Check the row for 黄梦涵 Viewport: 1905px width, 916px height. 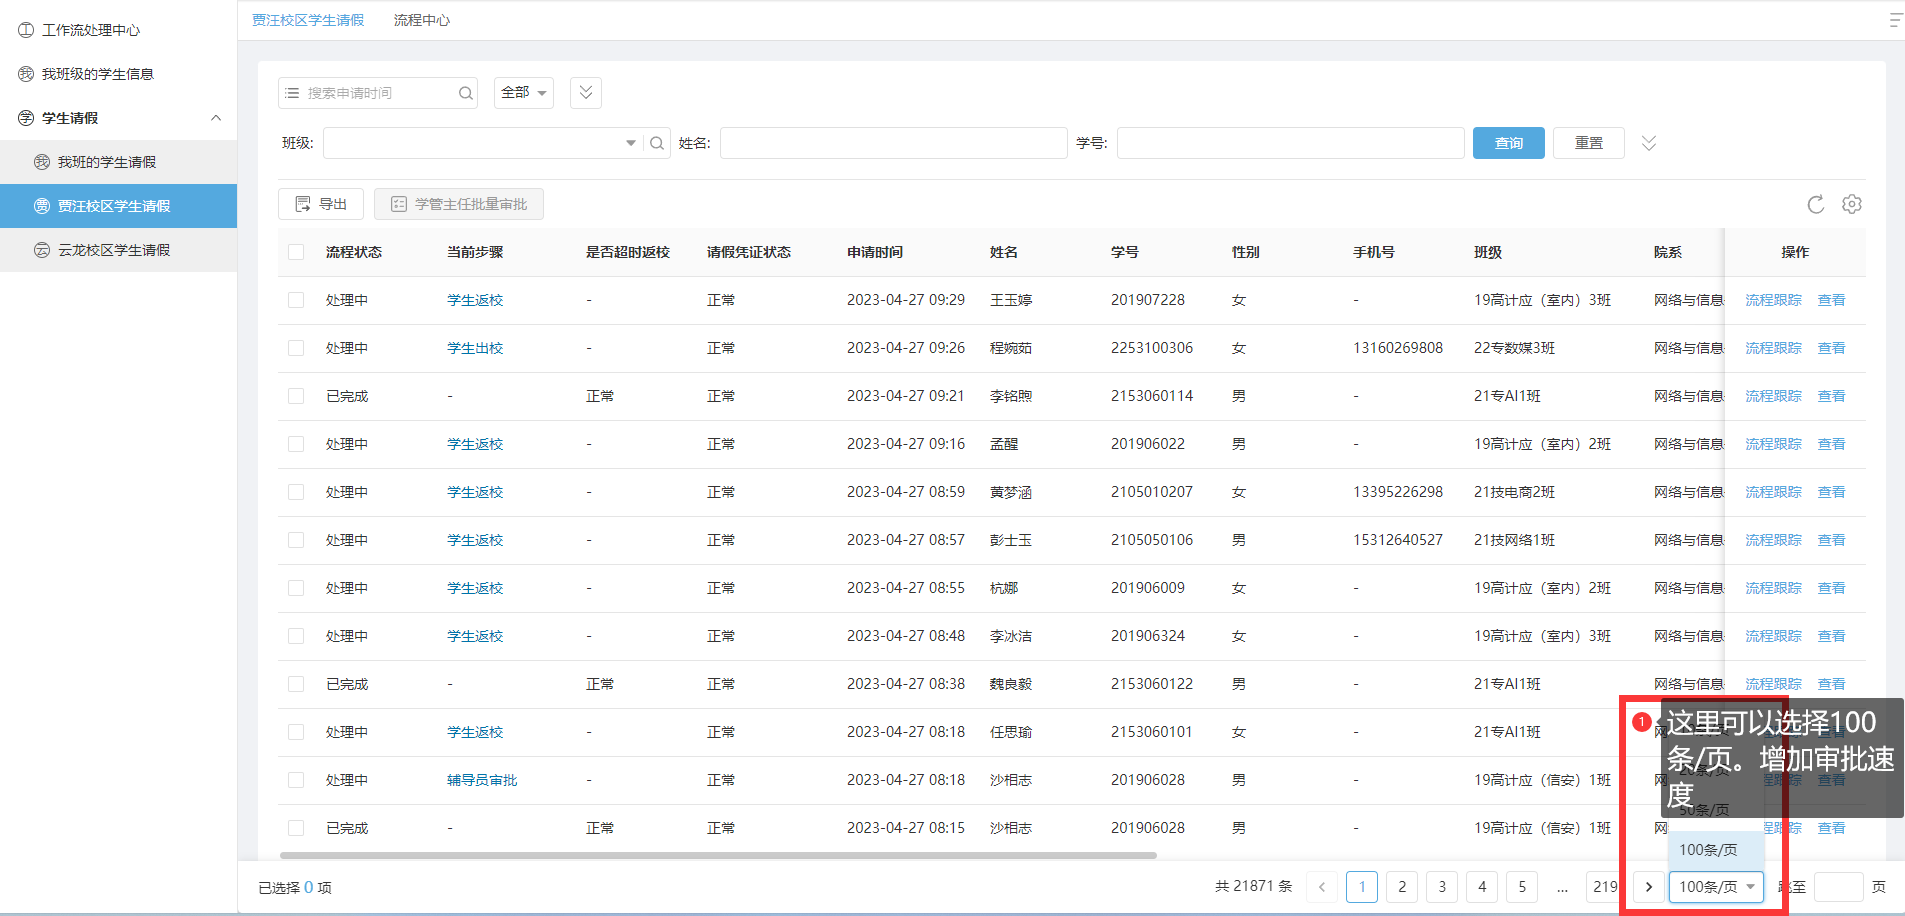pyautogui.click(x=296, y=492)
